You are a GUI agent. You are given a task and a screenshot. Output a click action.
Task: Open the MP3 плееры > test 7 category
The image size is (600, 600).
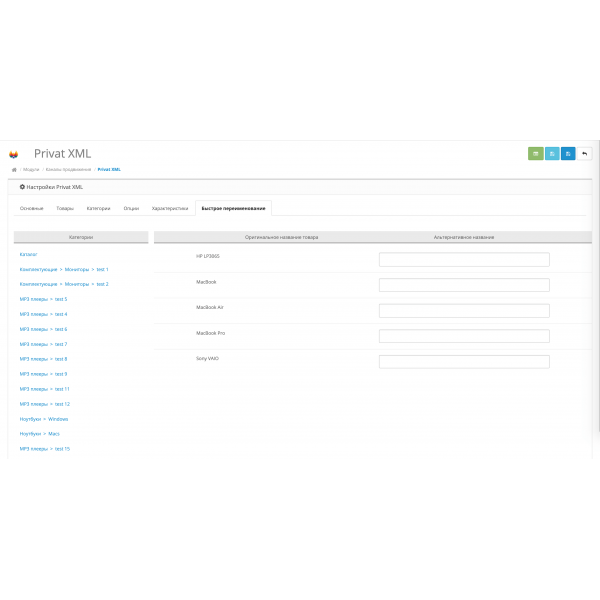pos(43,344)
